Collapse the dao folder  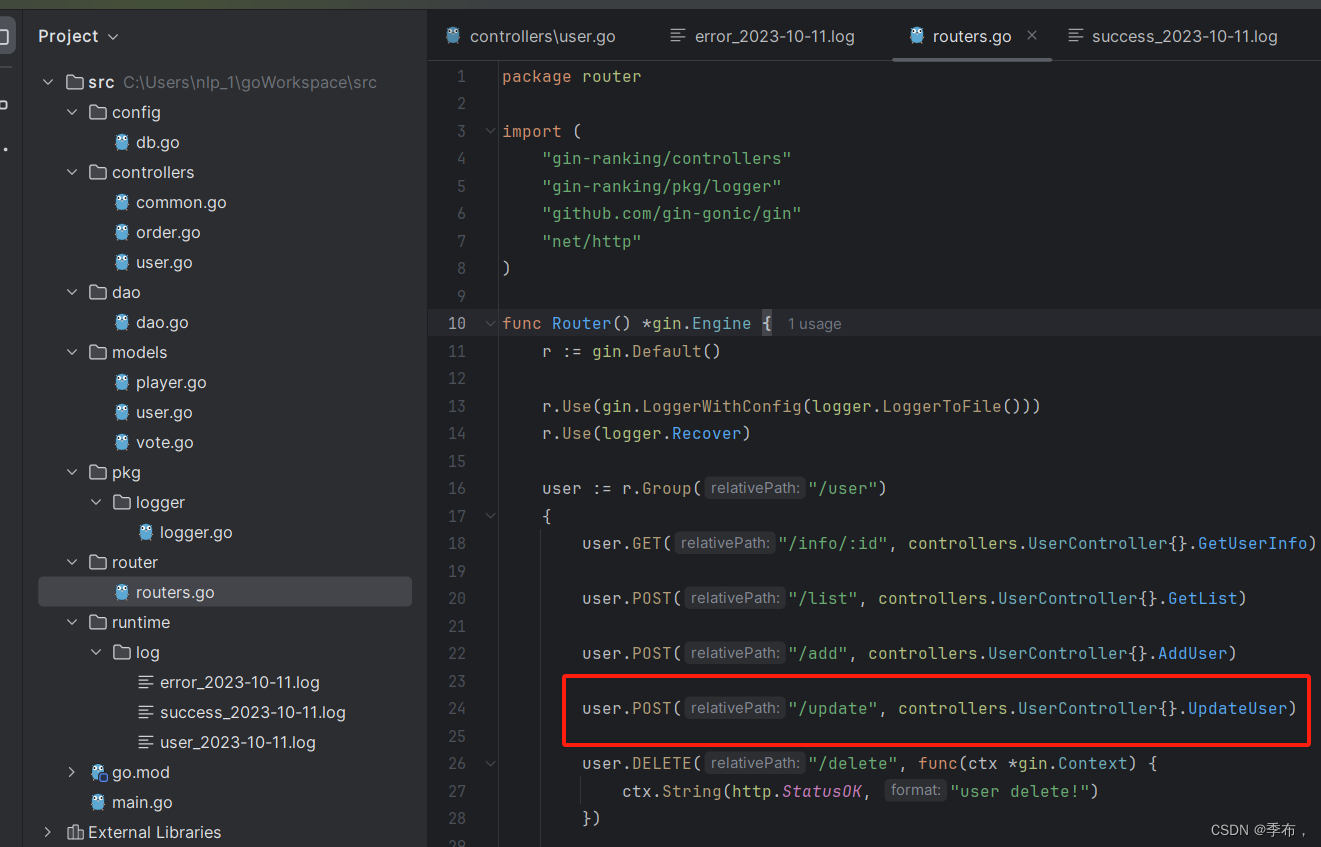72,292
